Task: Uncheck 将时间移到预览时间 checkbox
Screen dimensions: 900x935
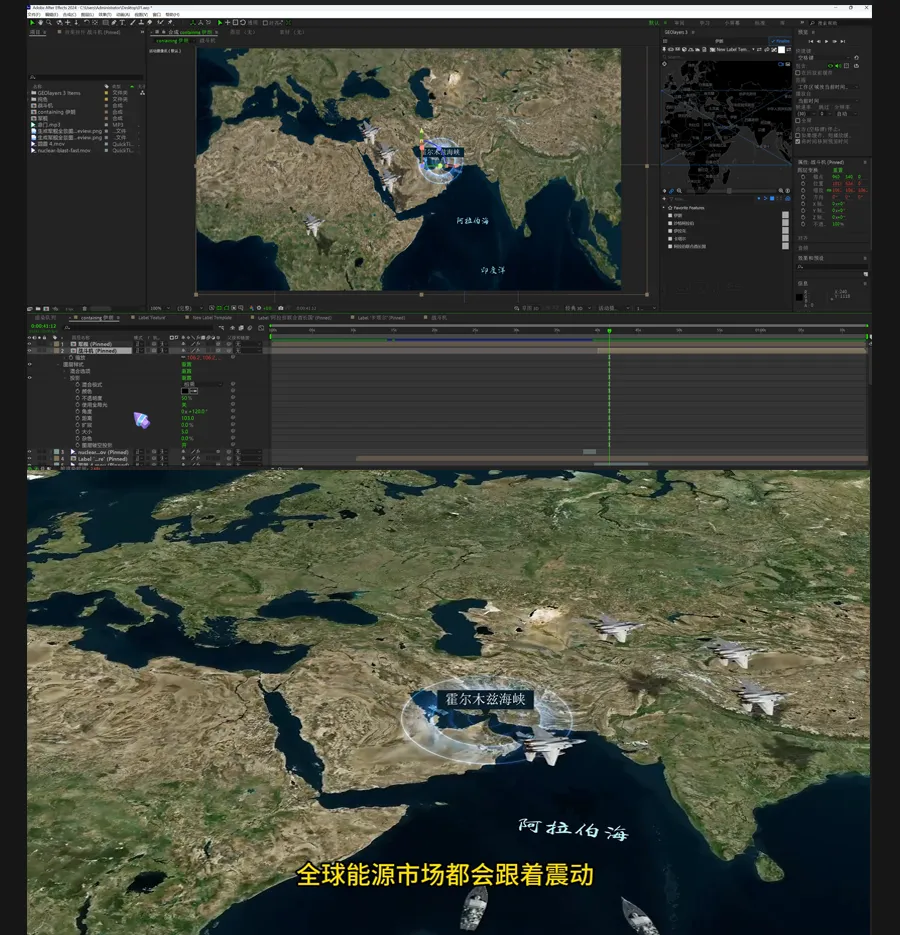Action: click(798, 141)
